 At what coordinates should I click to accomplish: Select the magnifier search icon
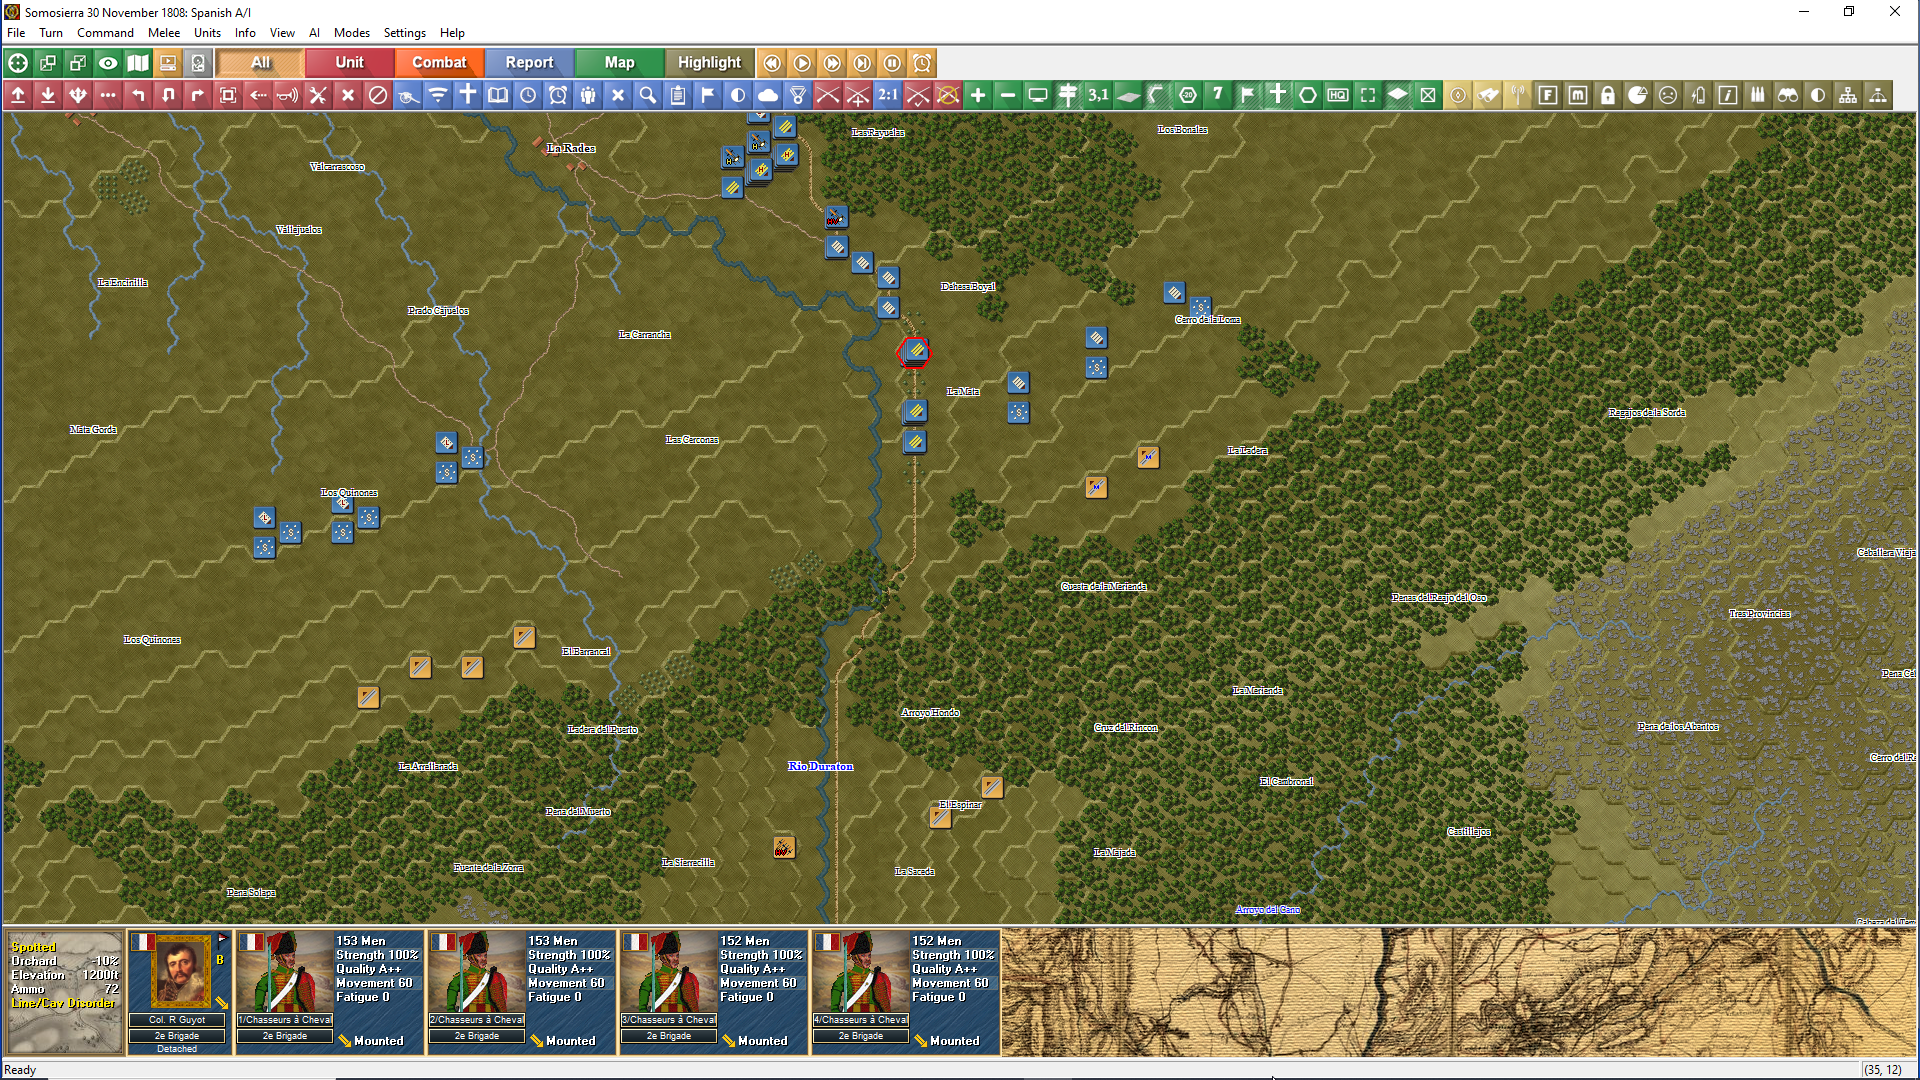[648, 95]
